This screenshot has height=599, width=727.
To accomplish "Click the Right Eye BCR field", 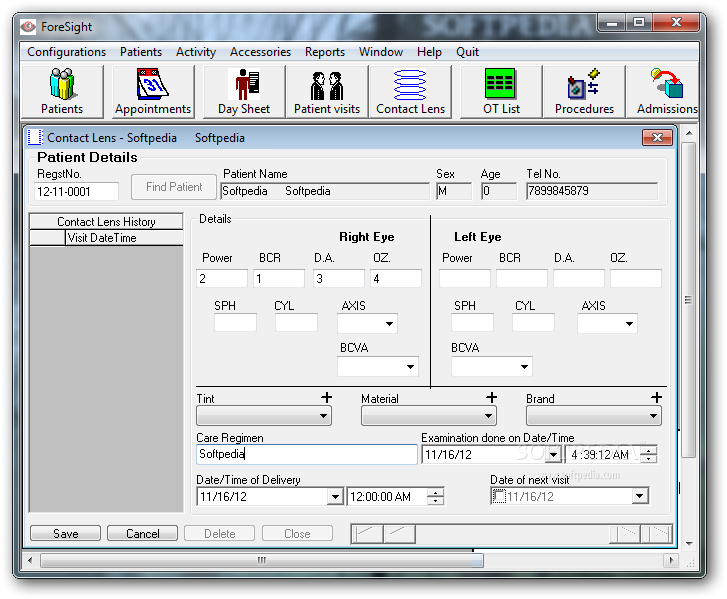I will pyautogui.click(x=279, y=278).
